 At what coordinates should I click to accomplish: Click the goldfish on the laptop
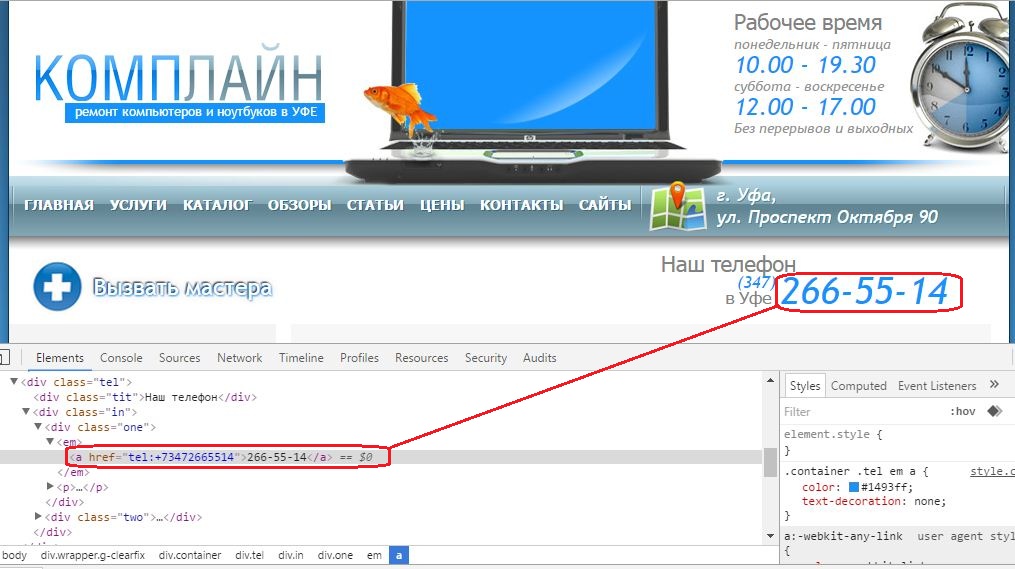point(401,107)
